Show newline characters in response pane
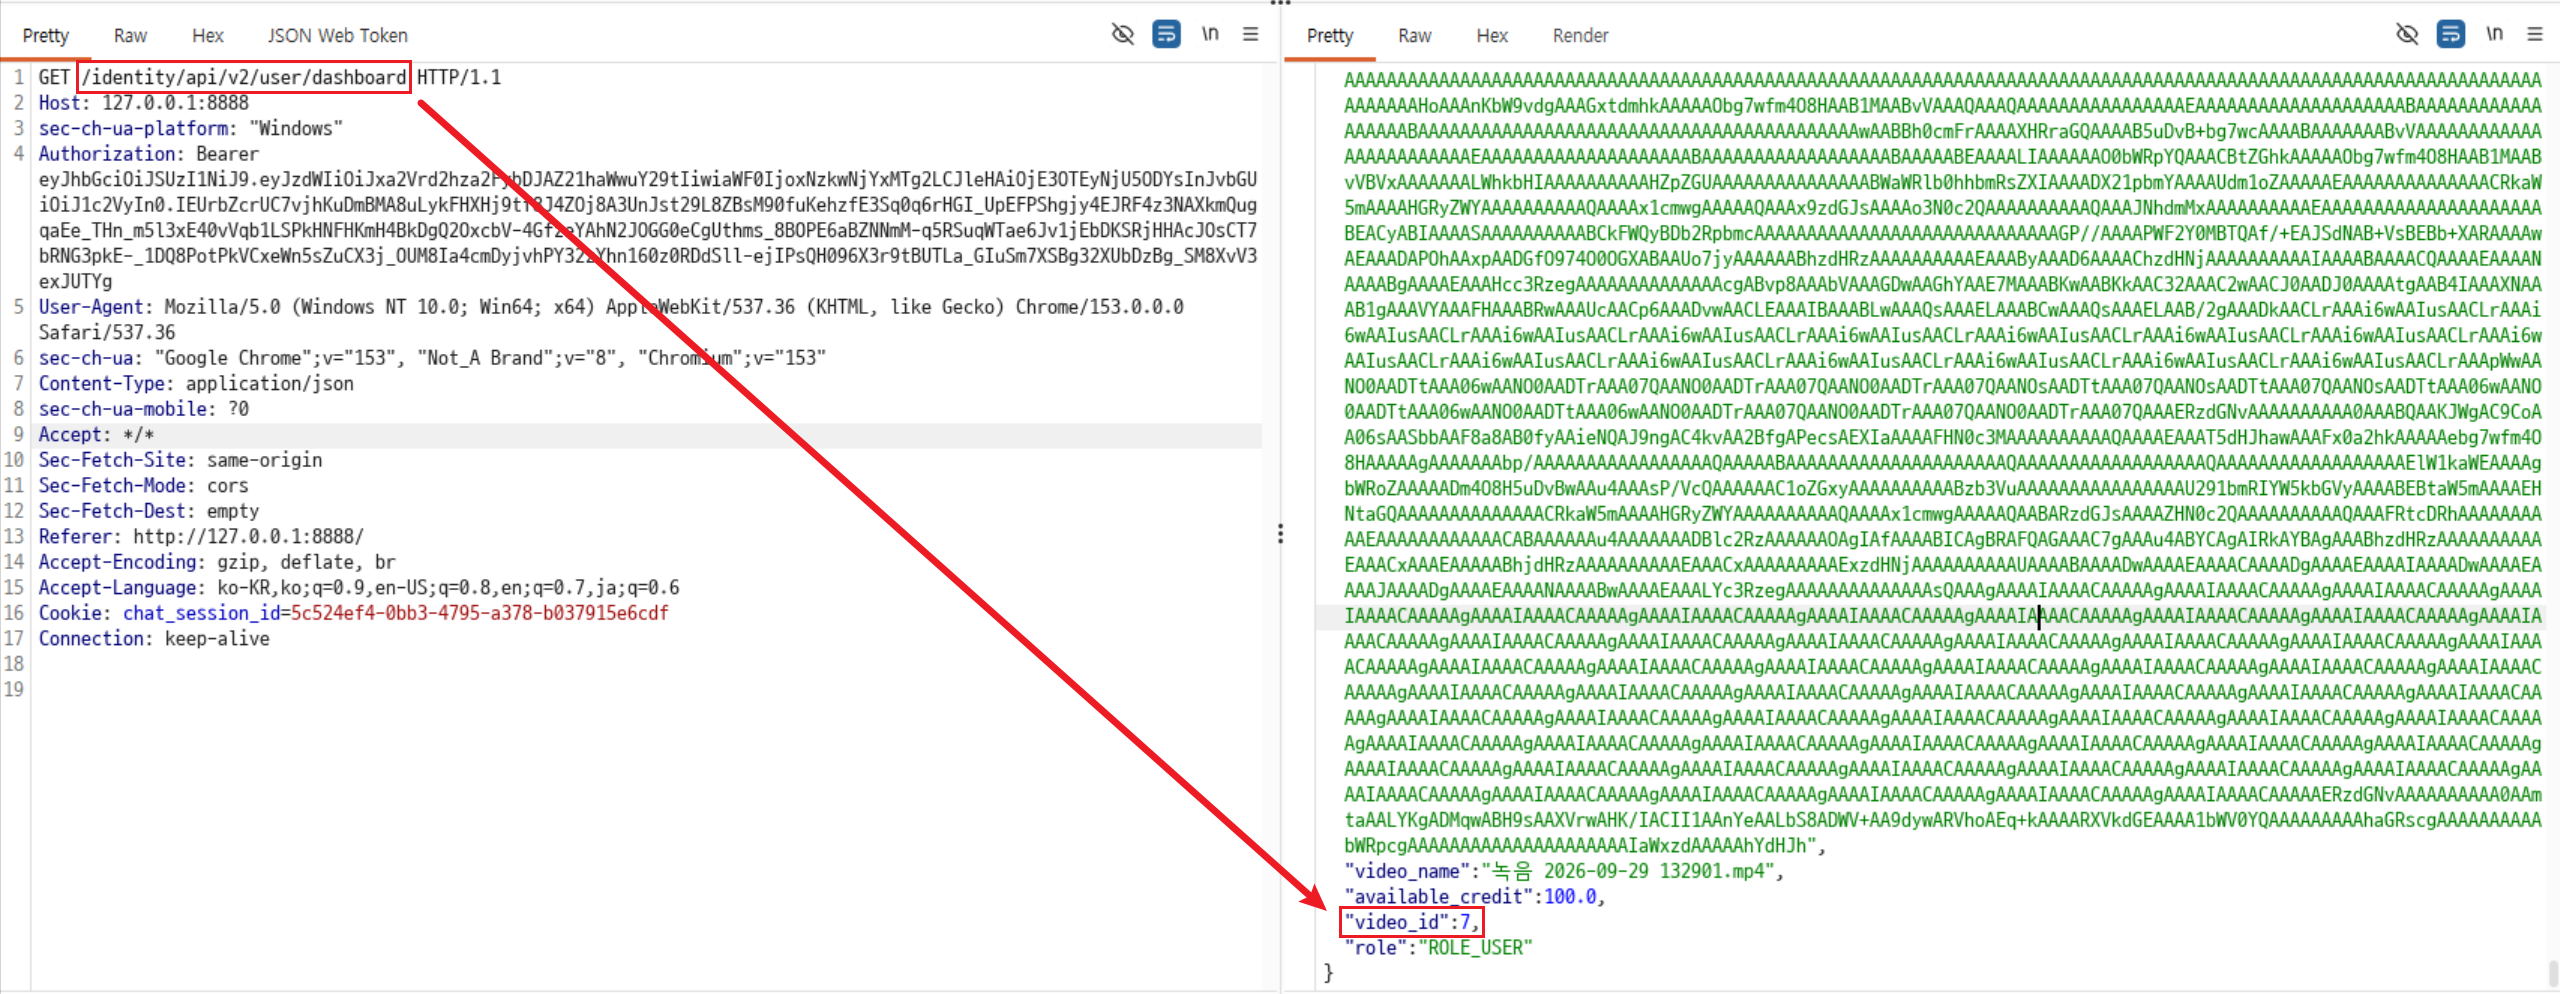The height and width of the screenshot is (994, 2560). [2494, 34]
